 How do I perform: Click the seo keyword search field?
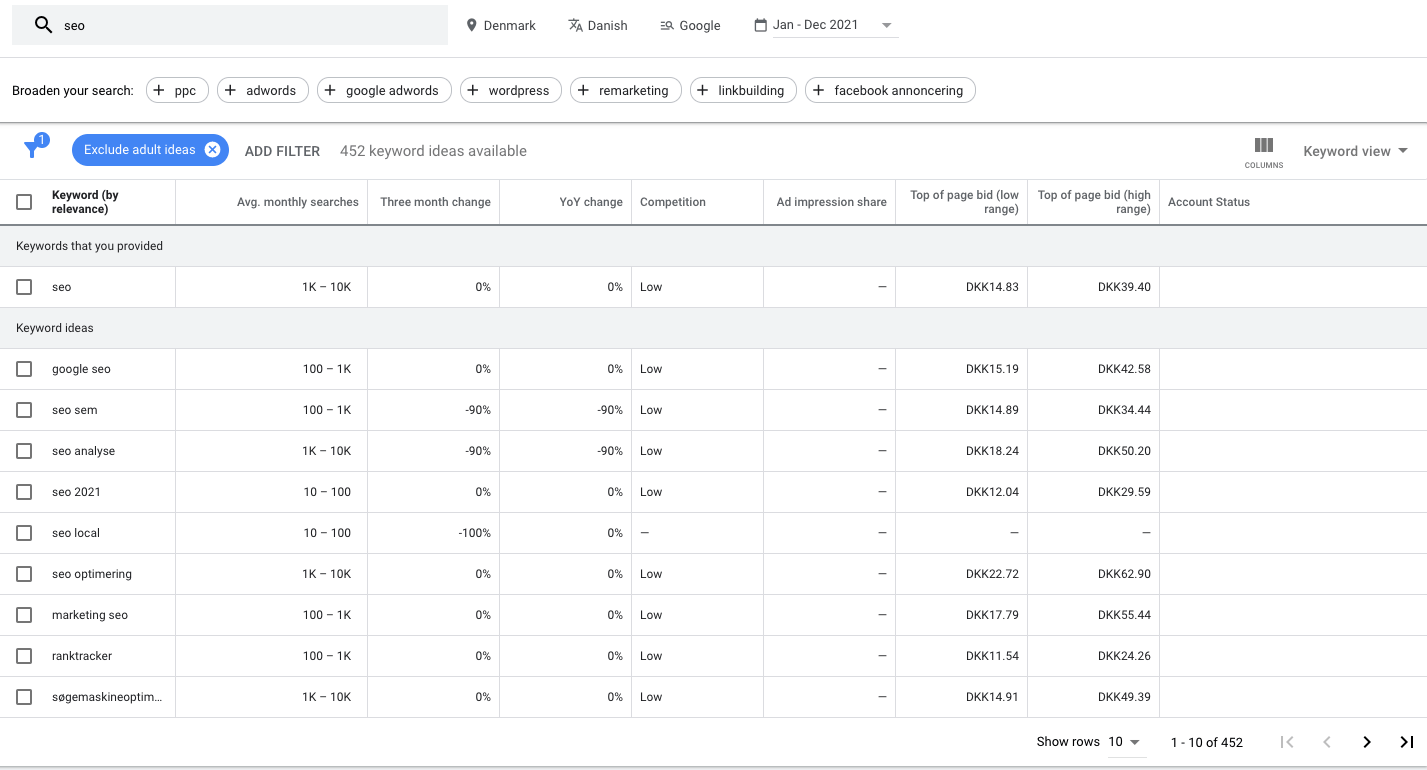[230, 25]
